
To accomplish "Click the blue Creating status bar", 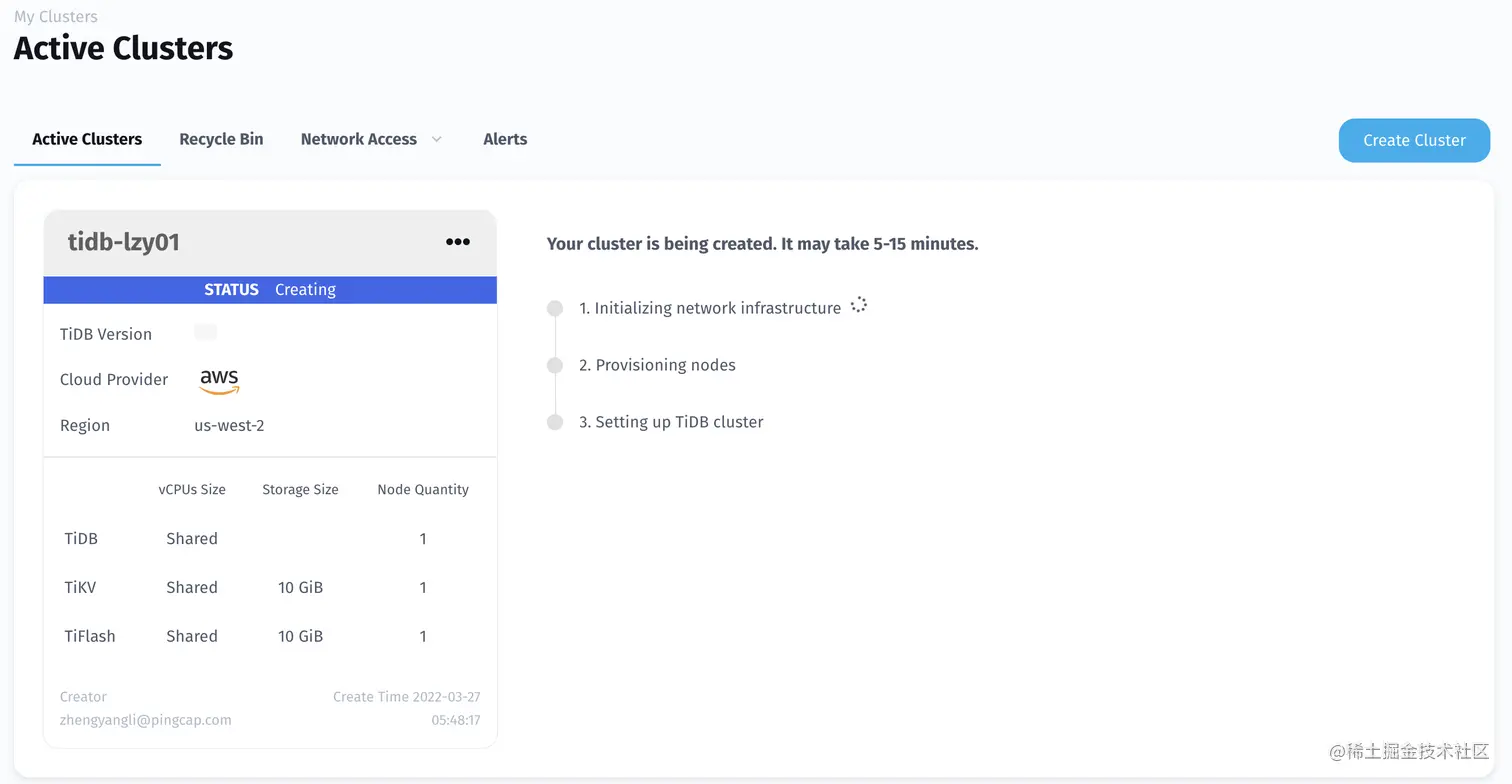I will (x=270, y=290).
